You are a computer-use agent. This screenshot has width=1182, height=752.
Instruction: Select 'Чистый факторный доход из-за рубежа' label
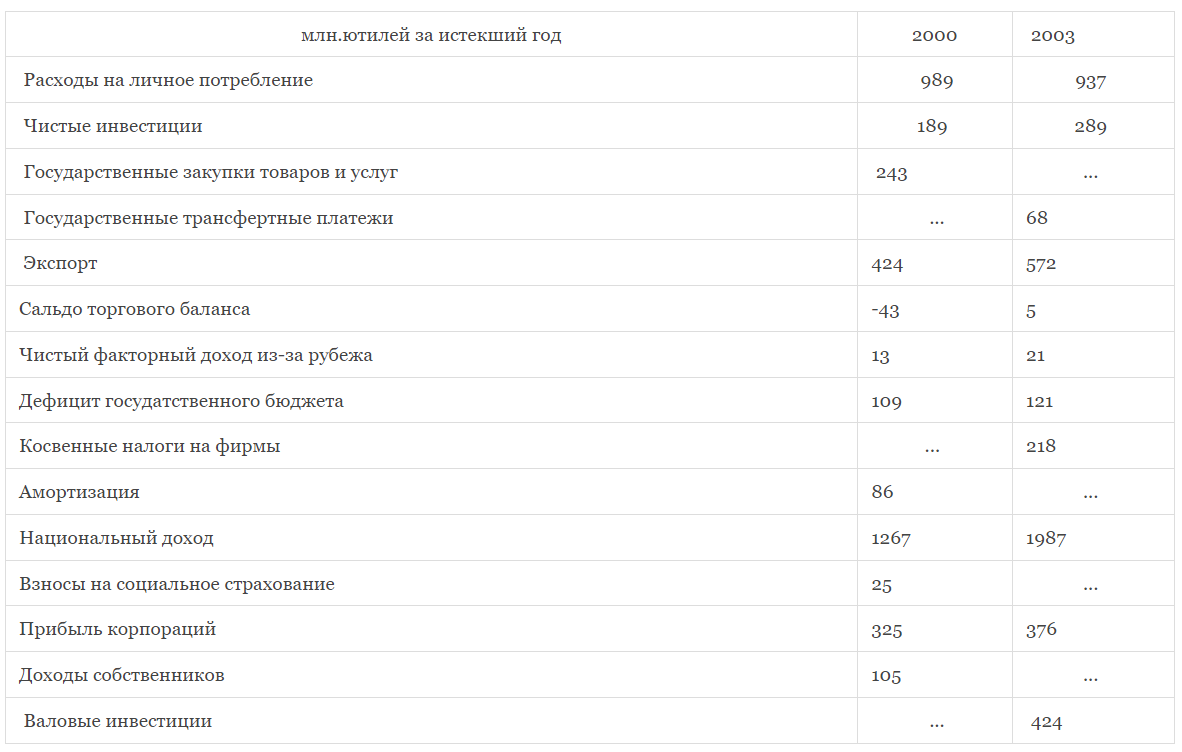point(196,355)
